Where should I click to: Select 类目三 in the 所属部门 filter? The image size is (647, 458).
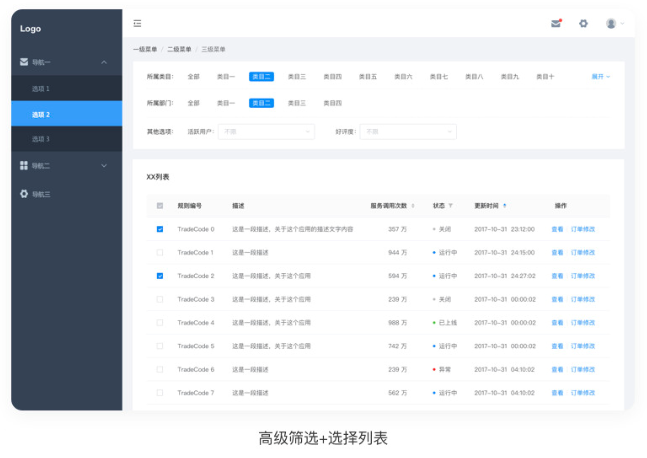297,103
